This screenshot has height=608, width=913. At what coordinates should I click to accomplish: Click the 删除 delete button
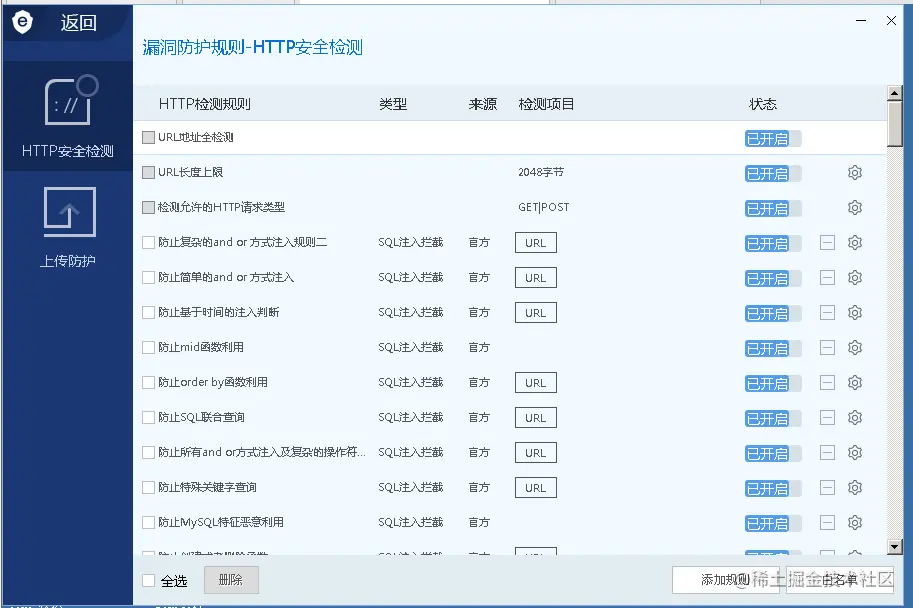[231, 580]
